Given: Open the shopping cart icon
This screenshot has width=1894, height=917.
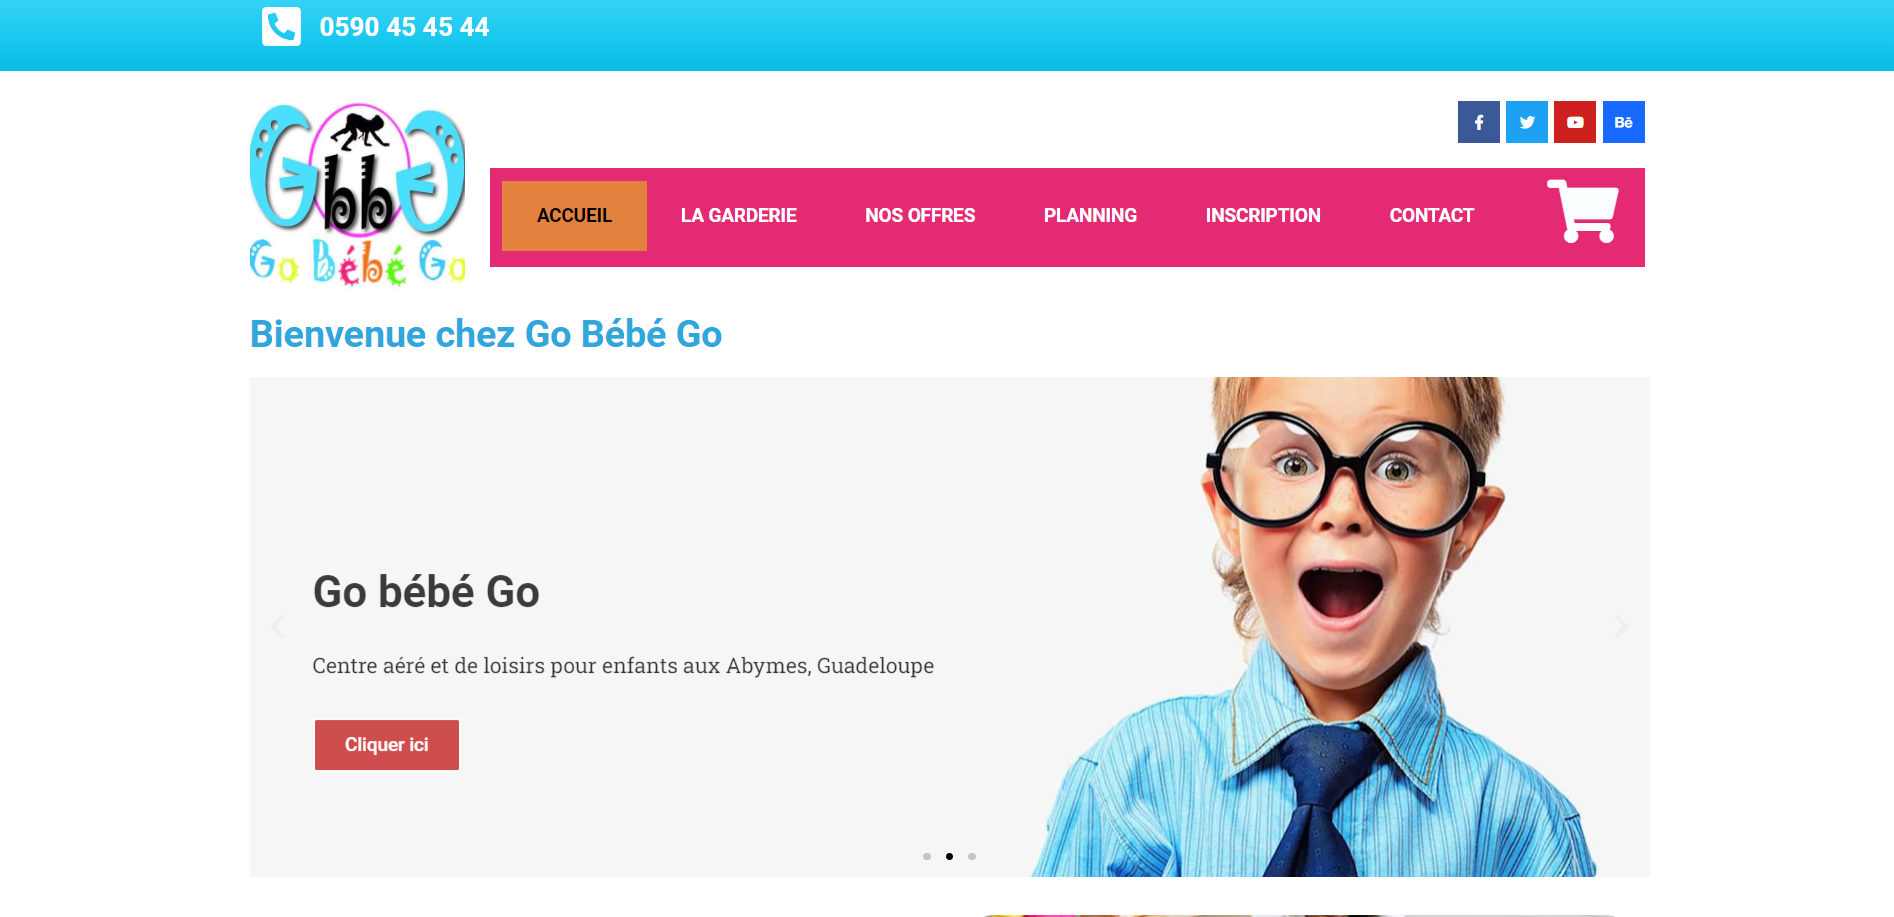Looking at the screenshot, I should click(1582, 211).
